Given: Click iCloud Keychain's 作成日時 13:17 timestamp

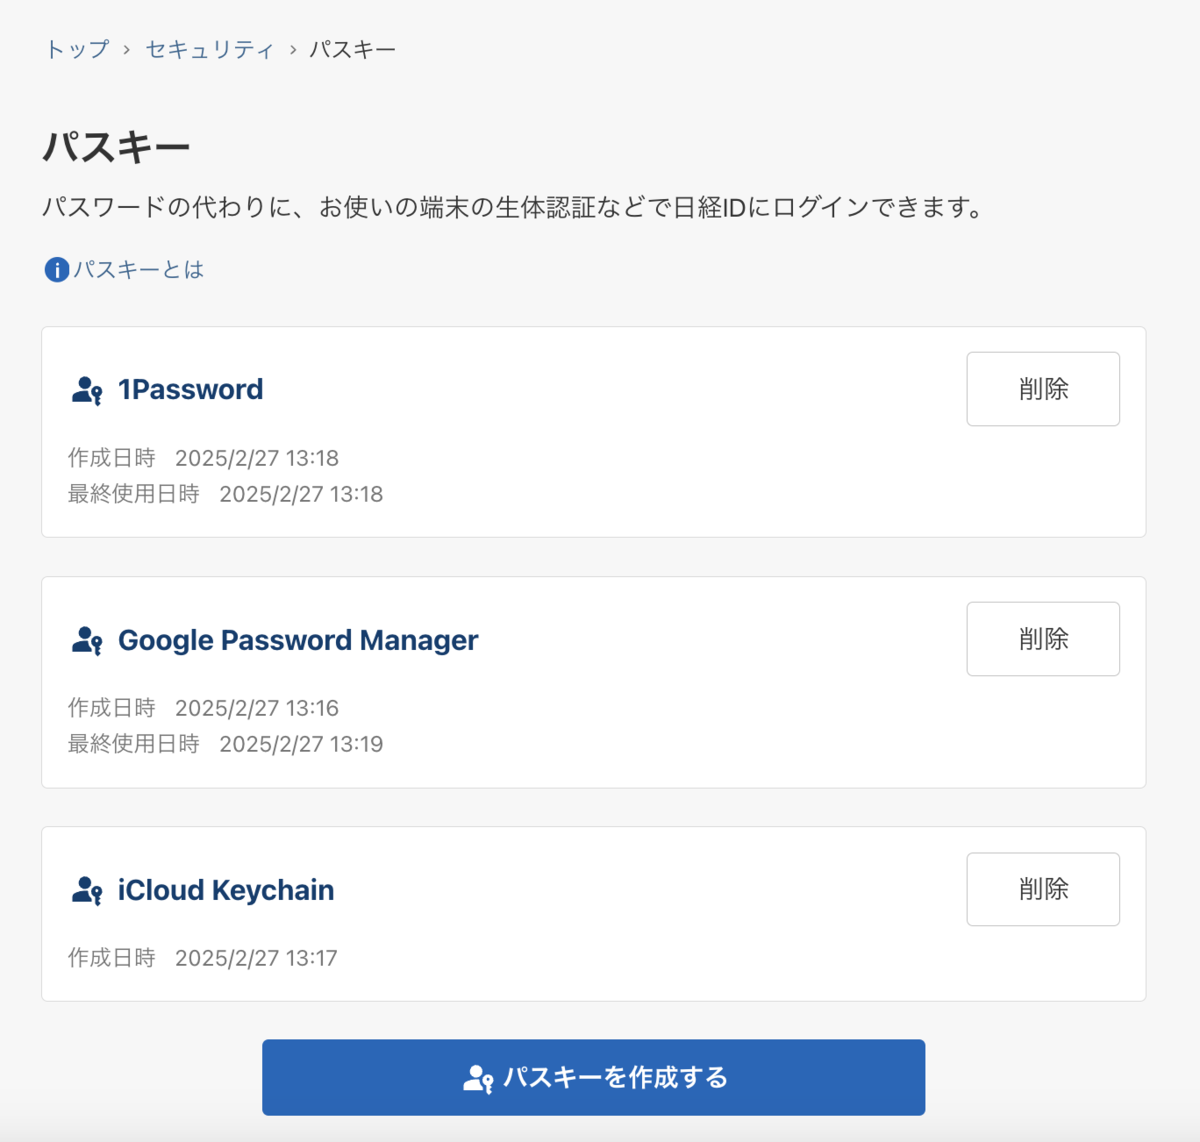Looking at the screenshot, I should coord(256,958).
